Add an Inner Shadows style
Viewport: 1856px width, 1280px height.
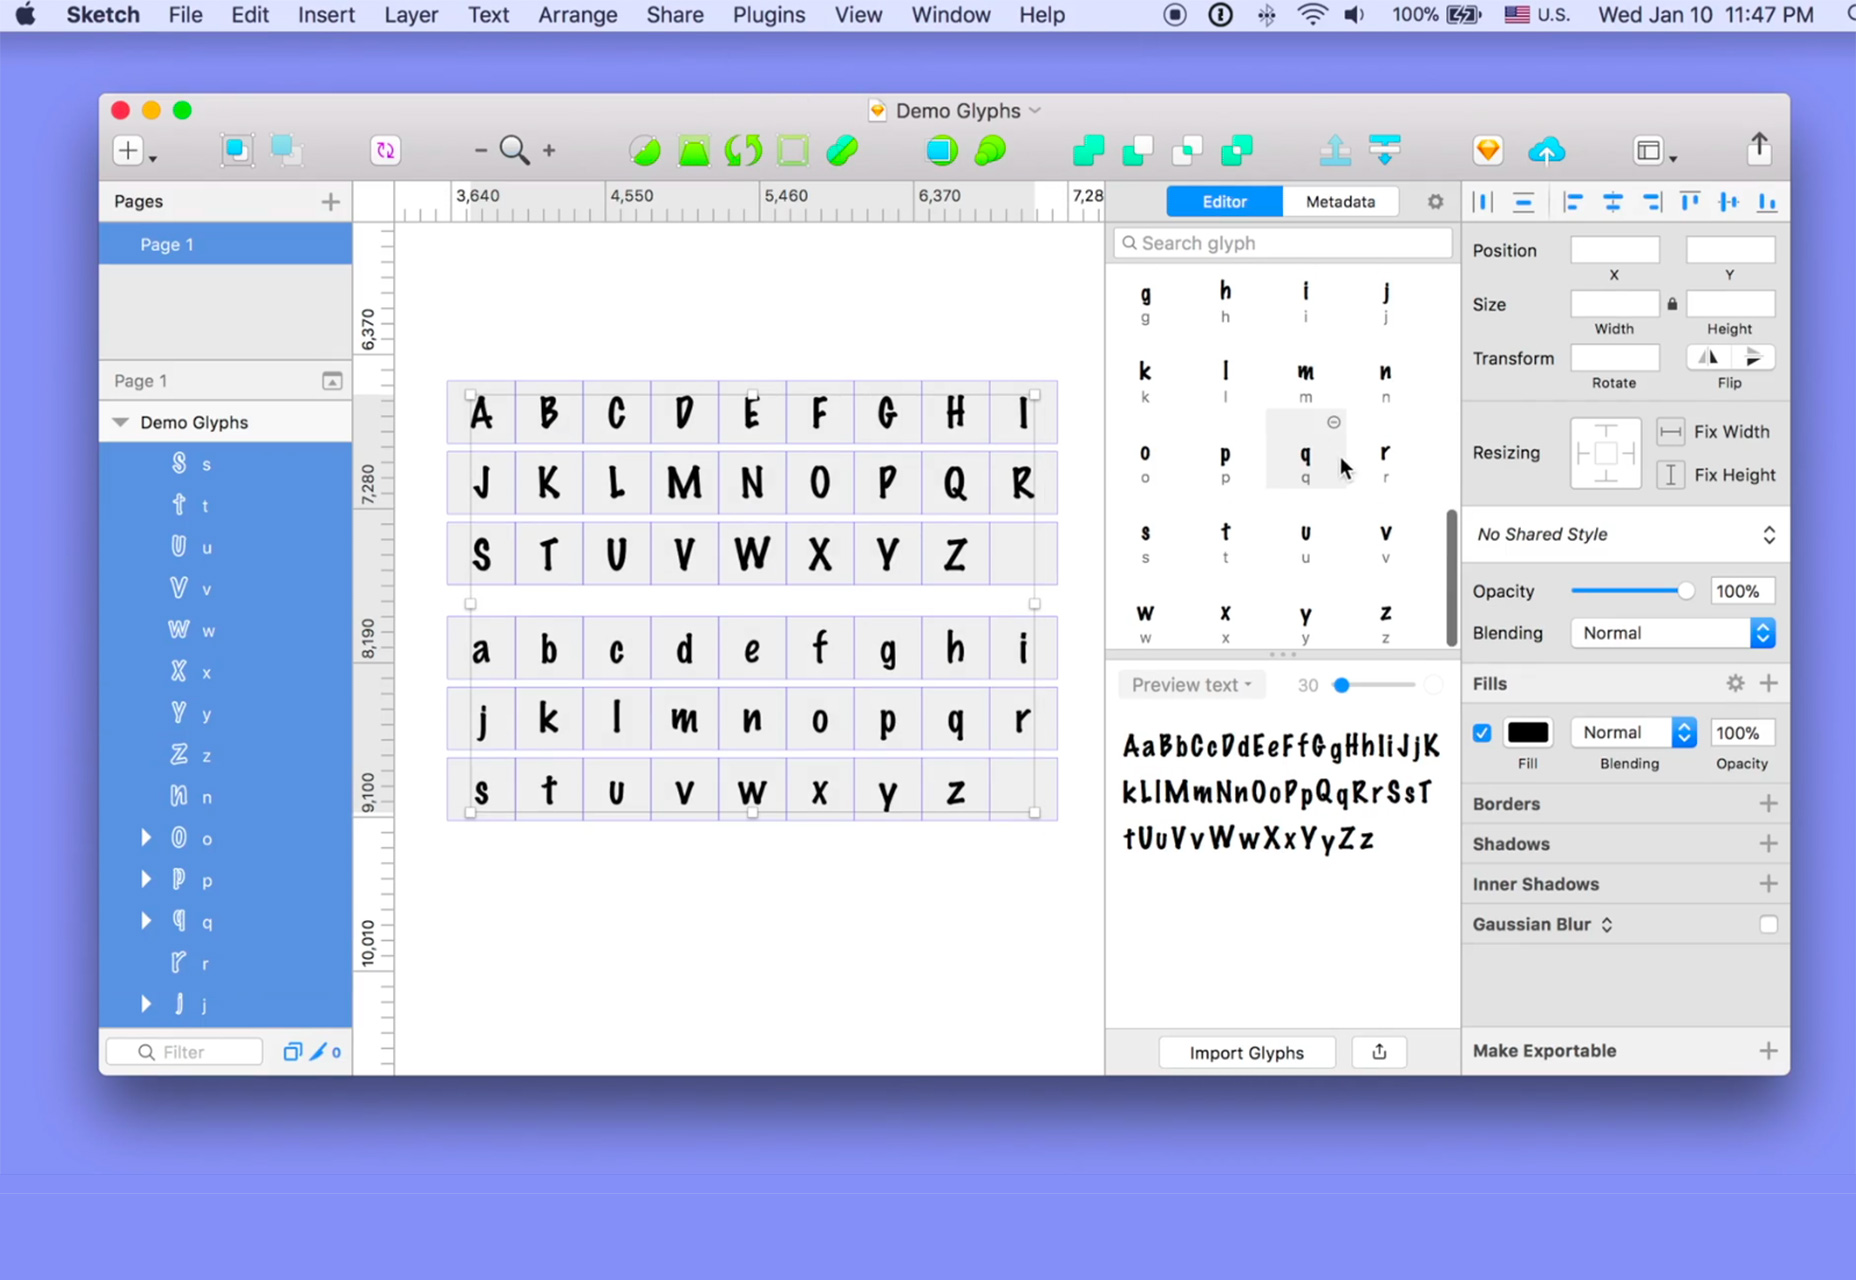click(1768, 884)
